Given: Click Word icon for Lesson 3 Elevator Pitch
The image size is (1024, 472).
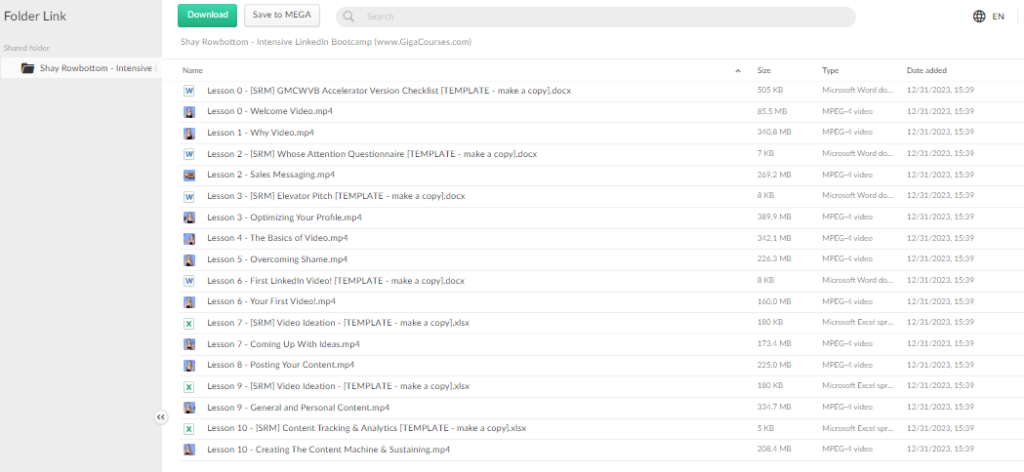Looking at the screenshot, I should tap(188, 196).
